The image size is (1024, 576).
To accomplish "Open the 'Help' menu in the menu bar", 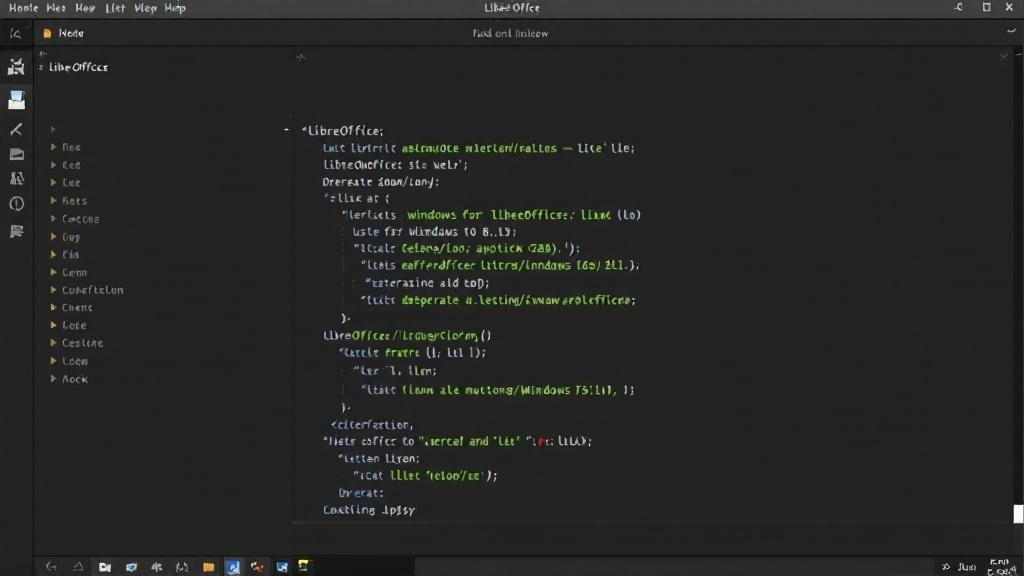I will [175, 8].
